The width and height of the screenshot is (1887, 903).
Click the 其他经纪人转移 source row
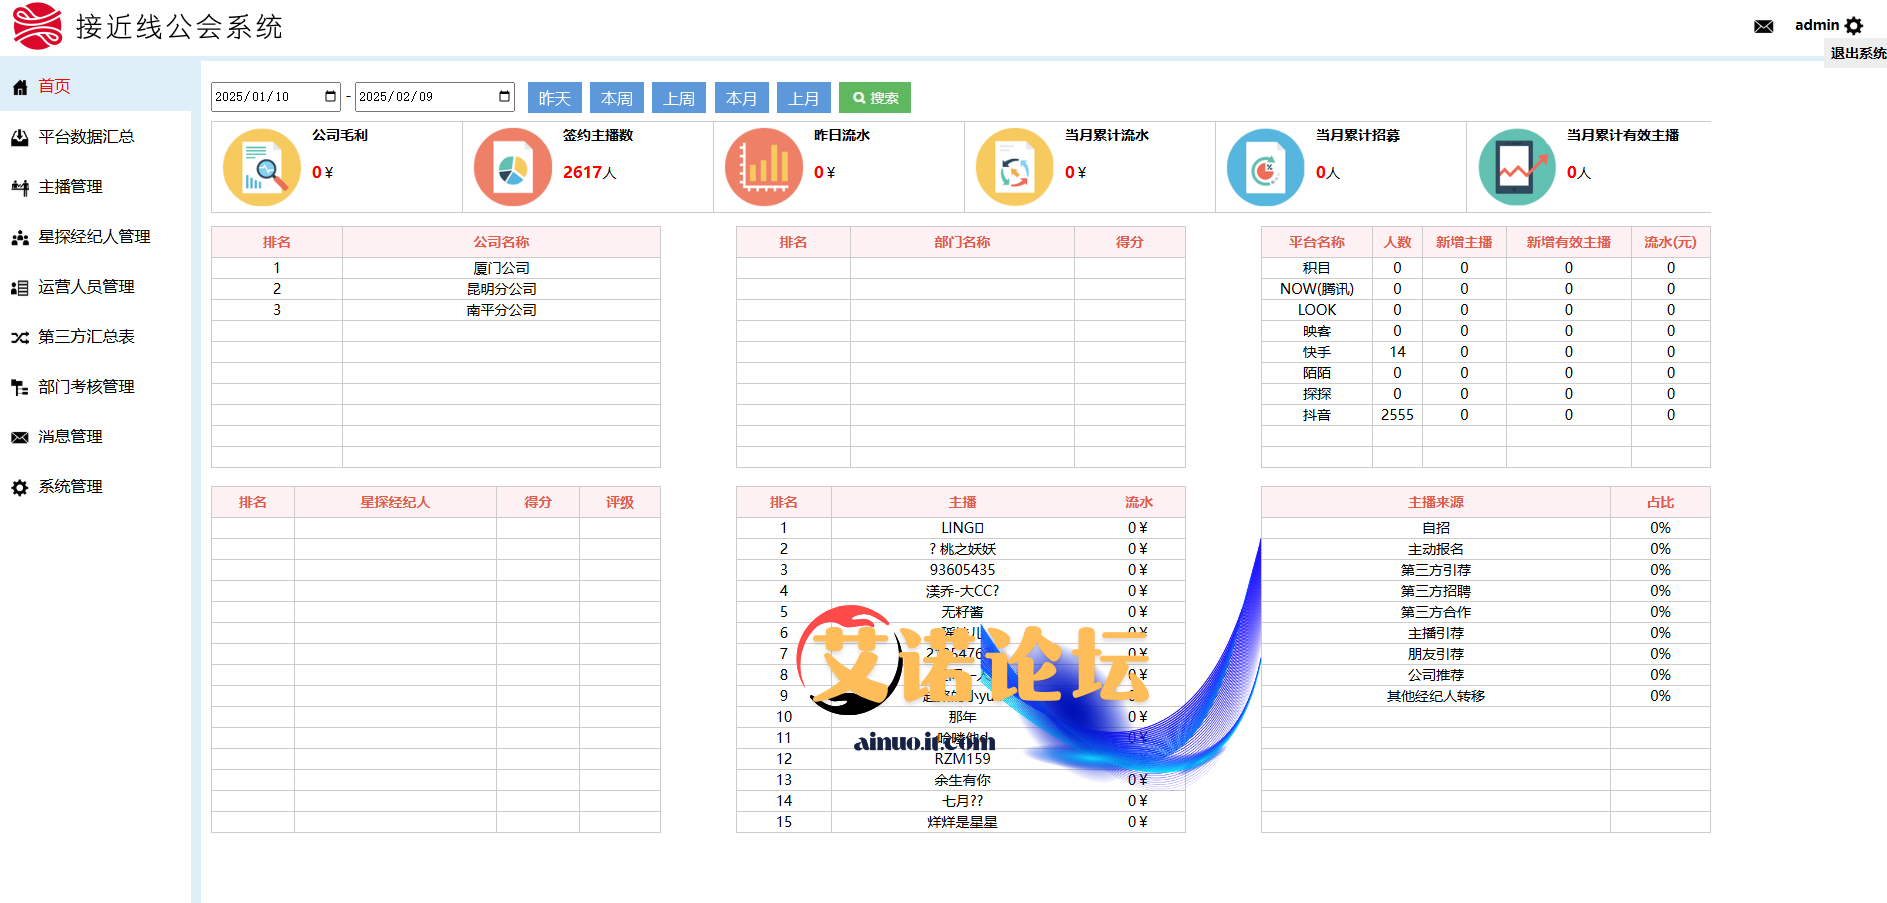click(1486, 696)
